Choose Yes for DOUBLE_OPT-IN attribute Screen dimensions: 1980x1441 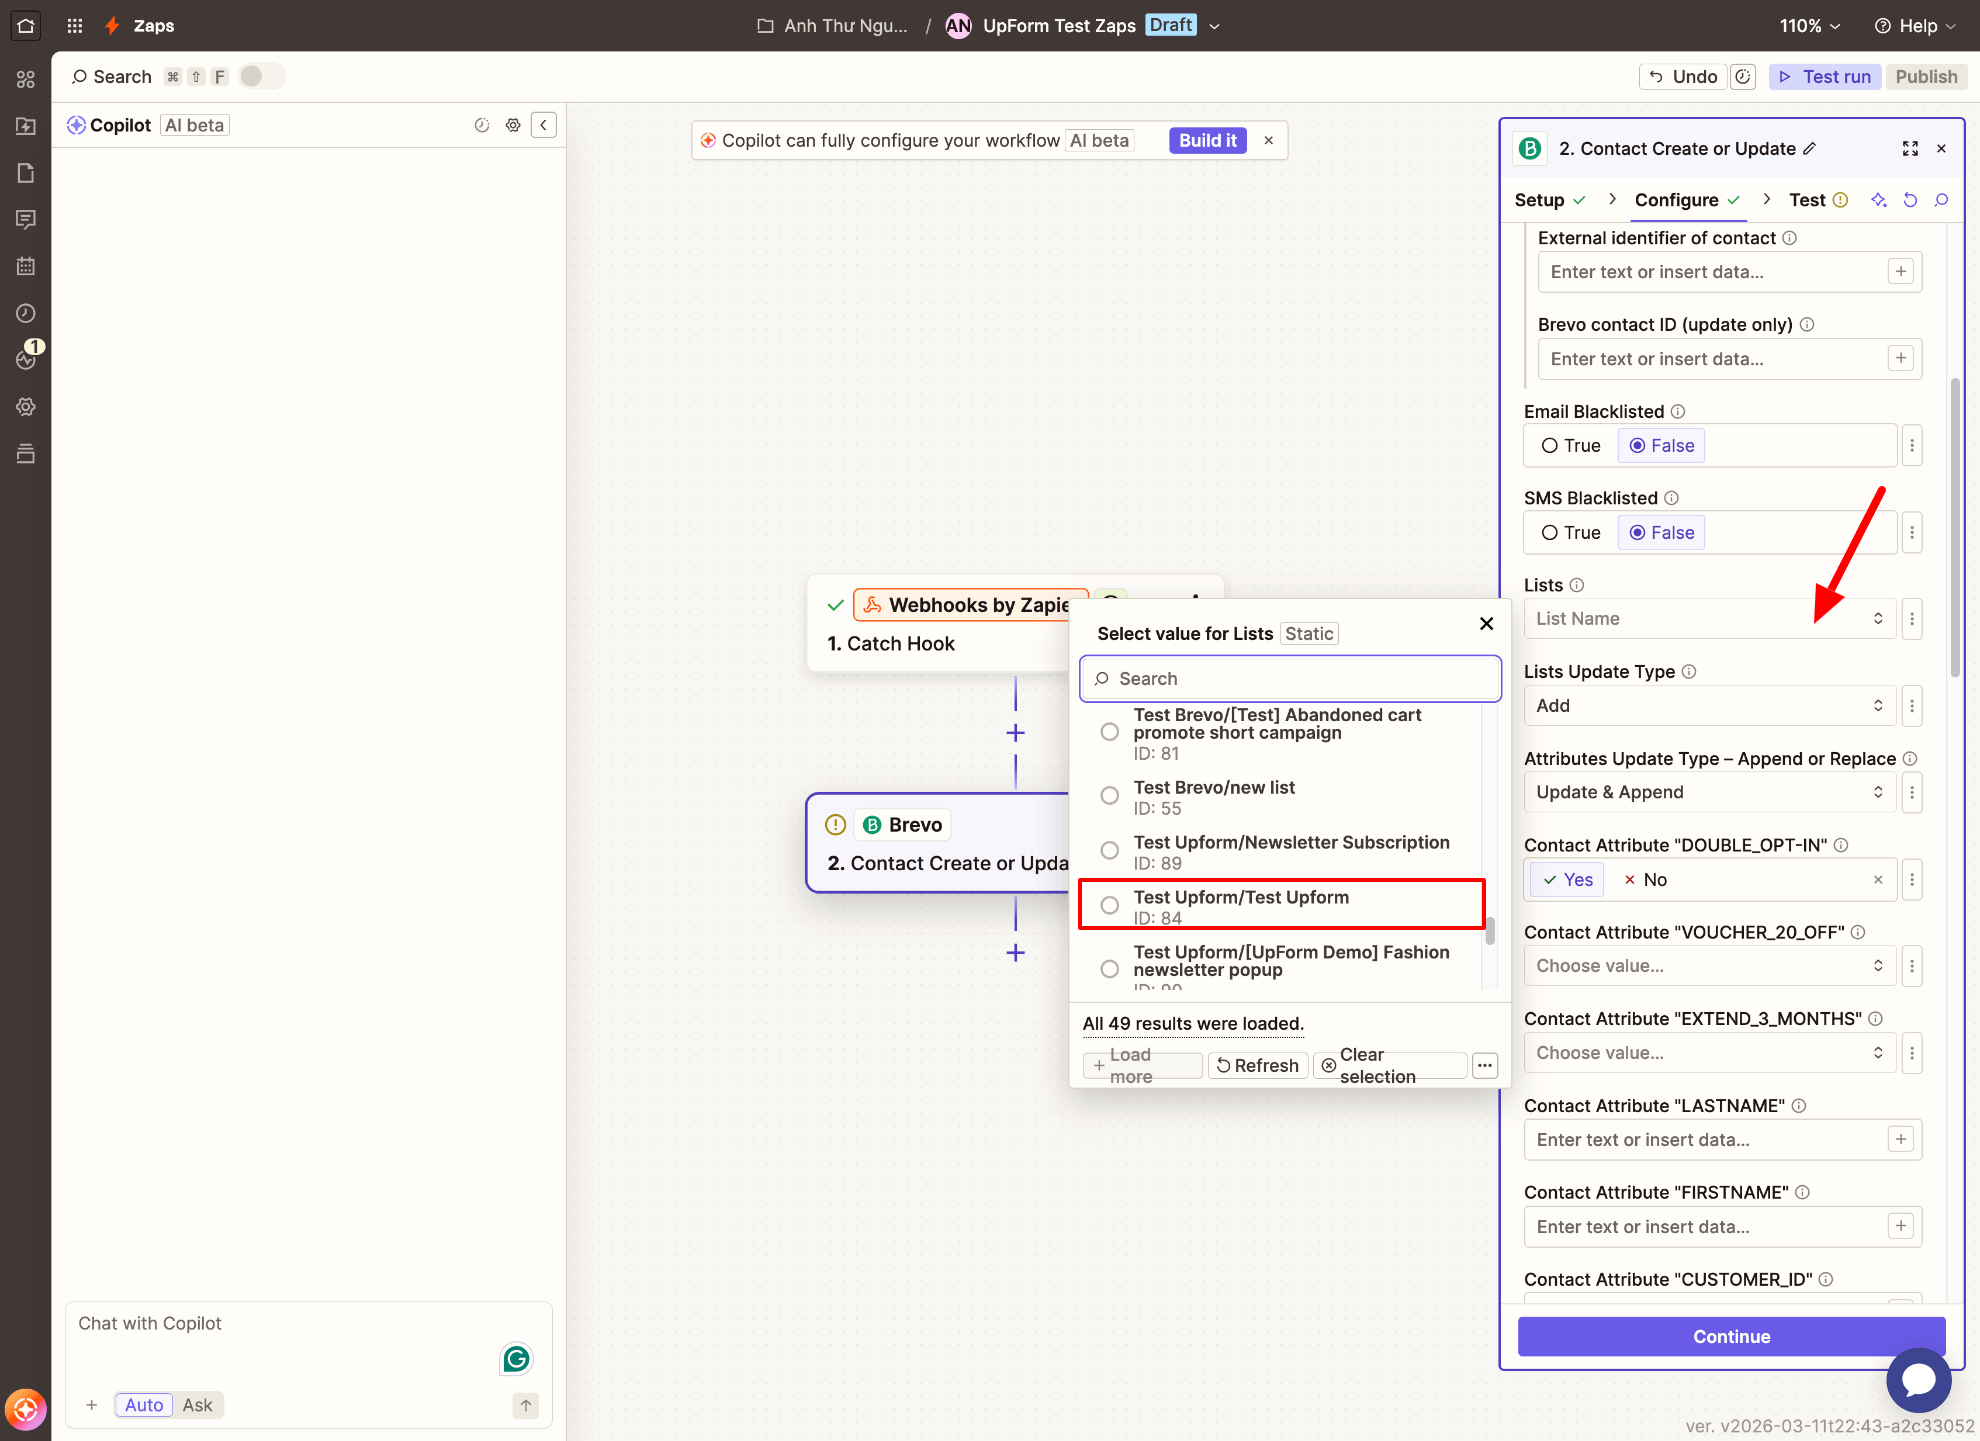(x=1568, y=880)
